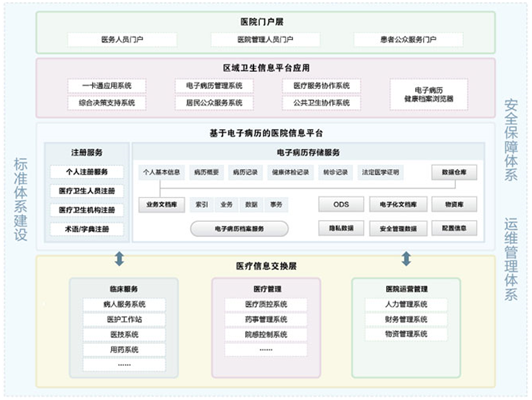Select 术语/字典注册 item

(87, 229)
